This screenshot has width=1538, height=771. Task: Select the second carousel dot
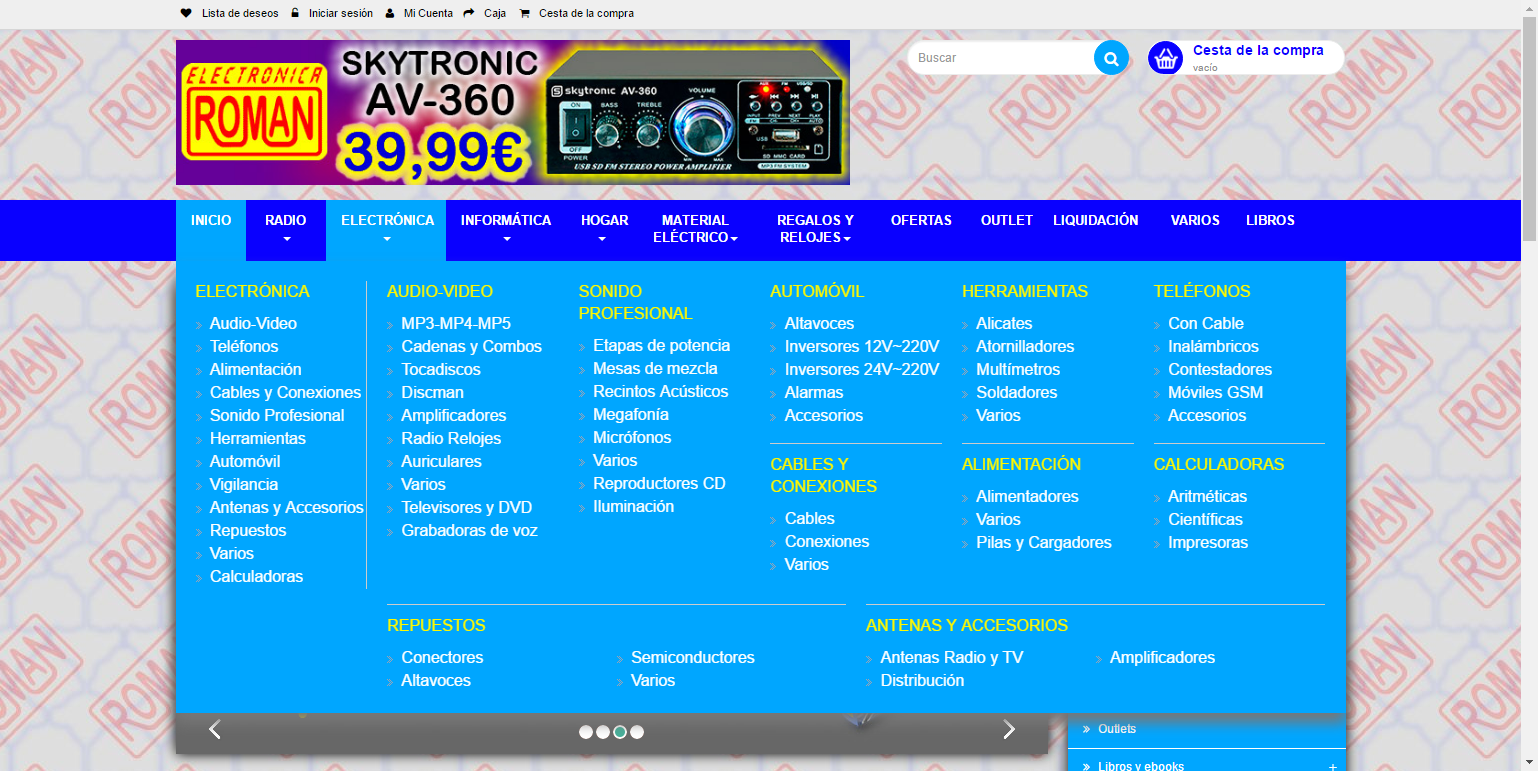pyautogui.click(x=603, y=732)
